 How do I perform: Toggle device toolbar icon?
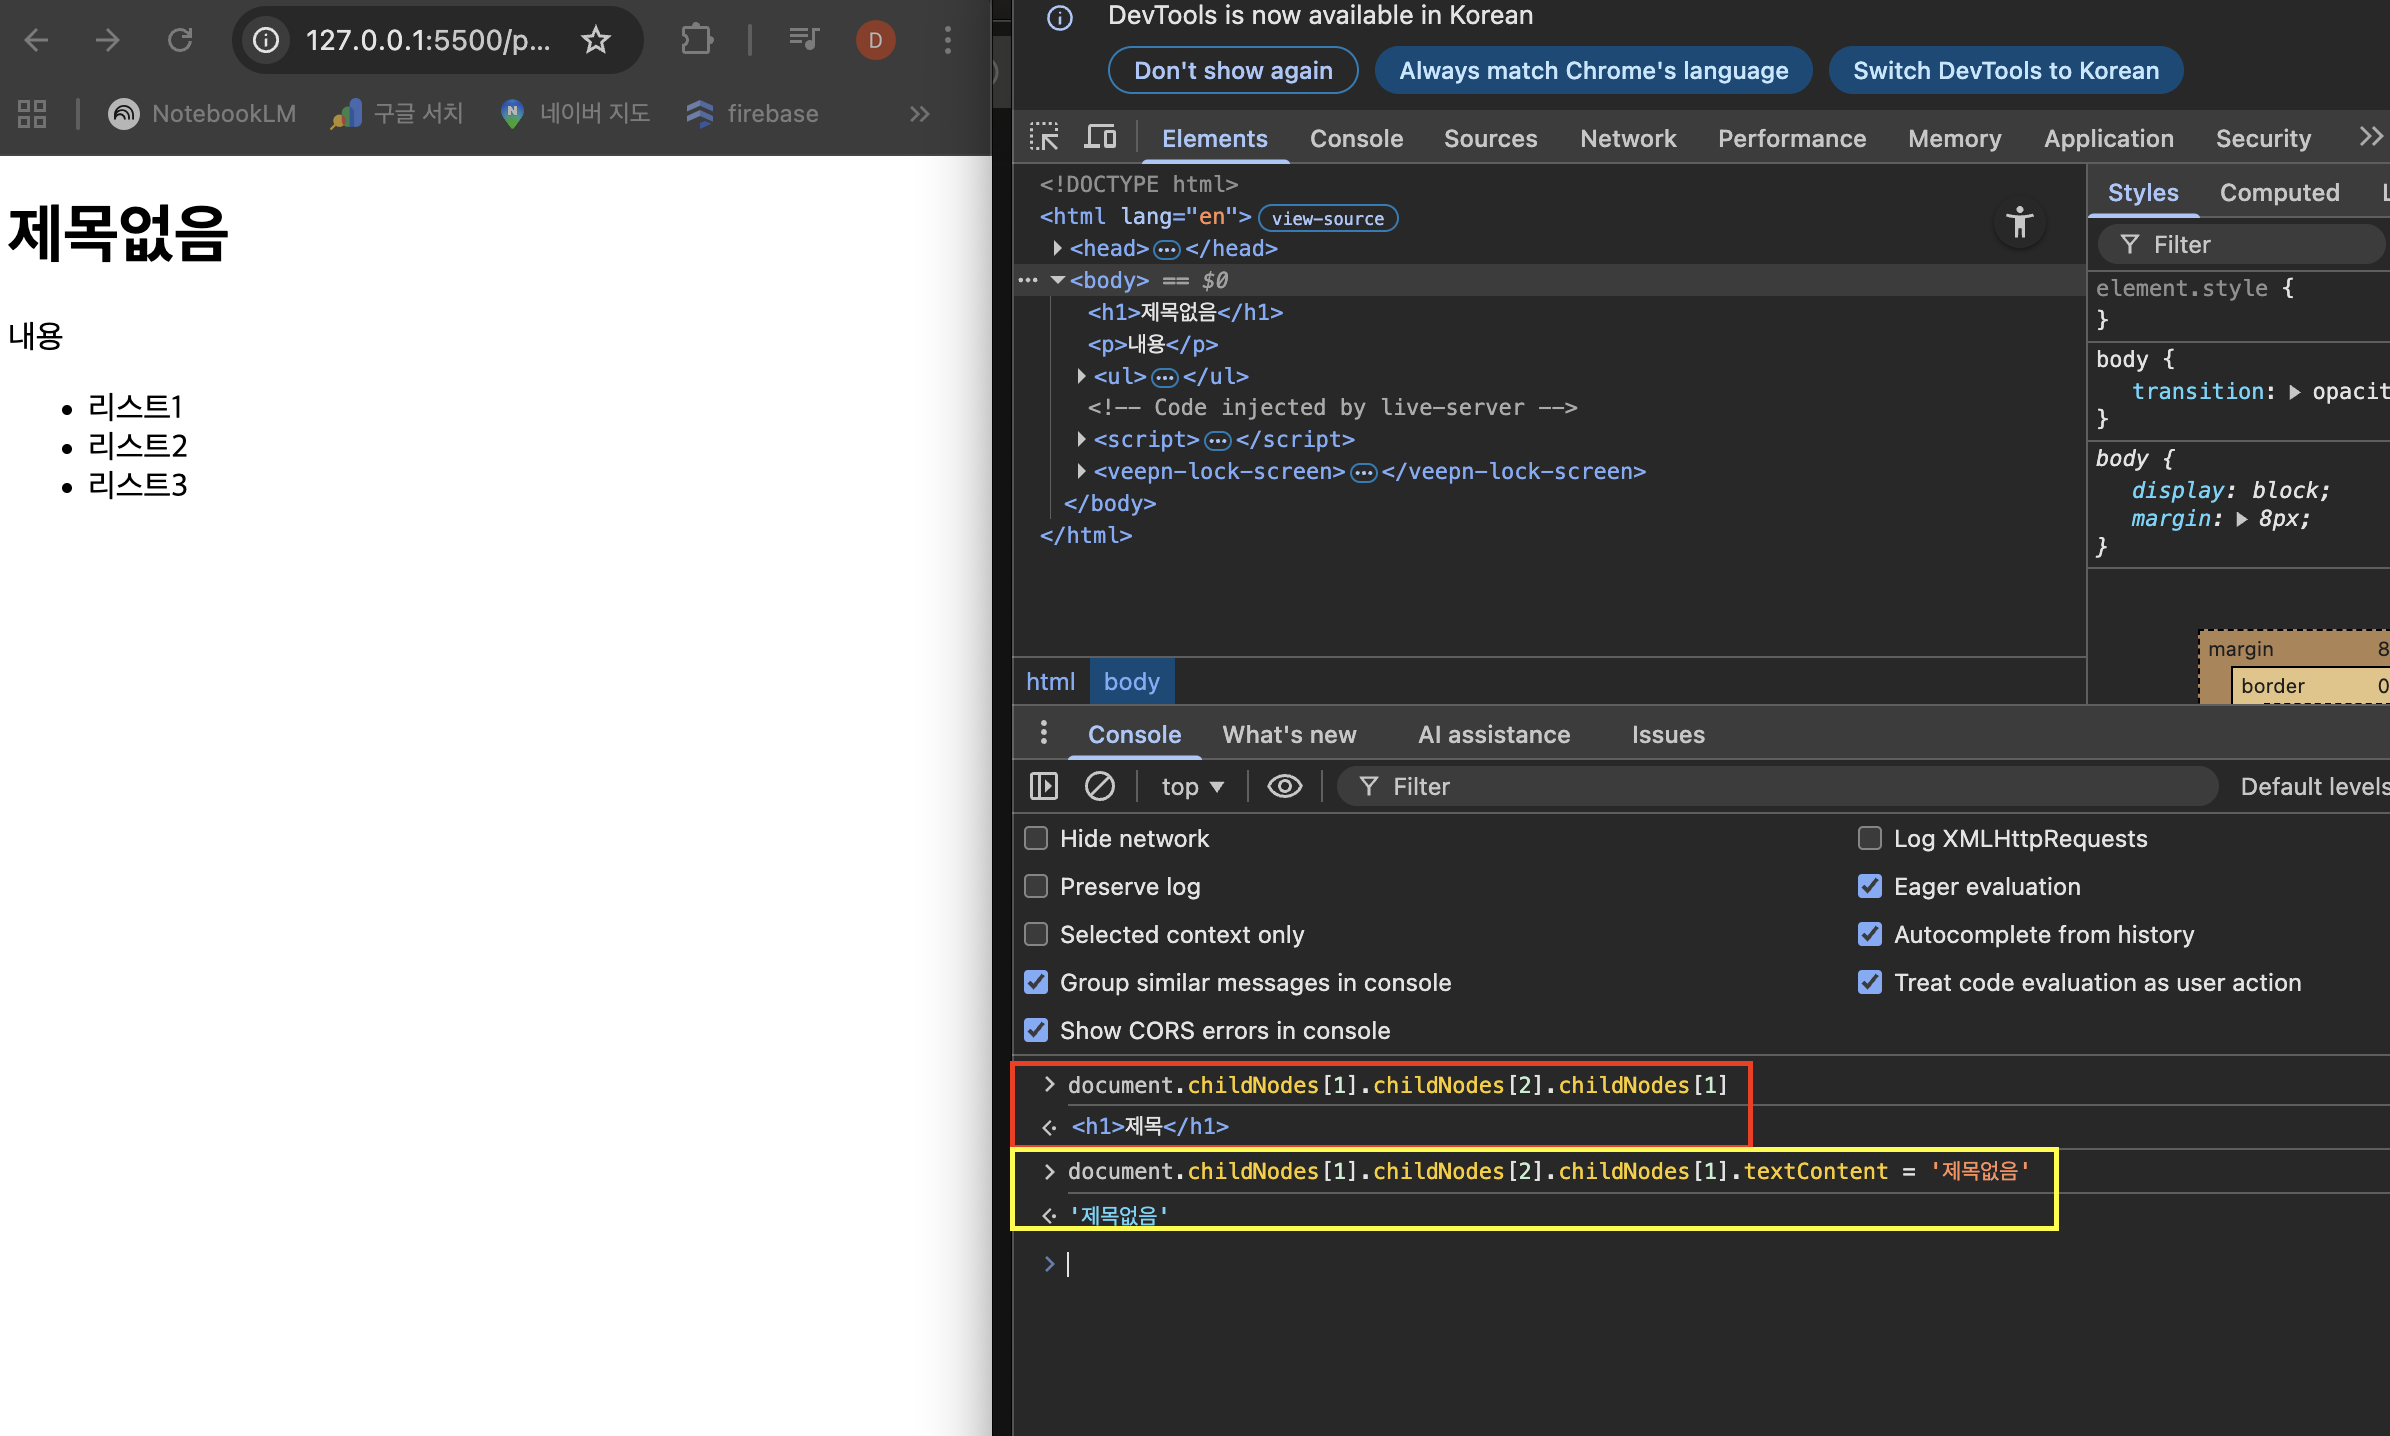tap(1100, 137)
